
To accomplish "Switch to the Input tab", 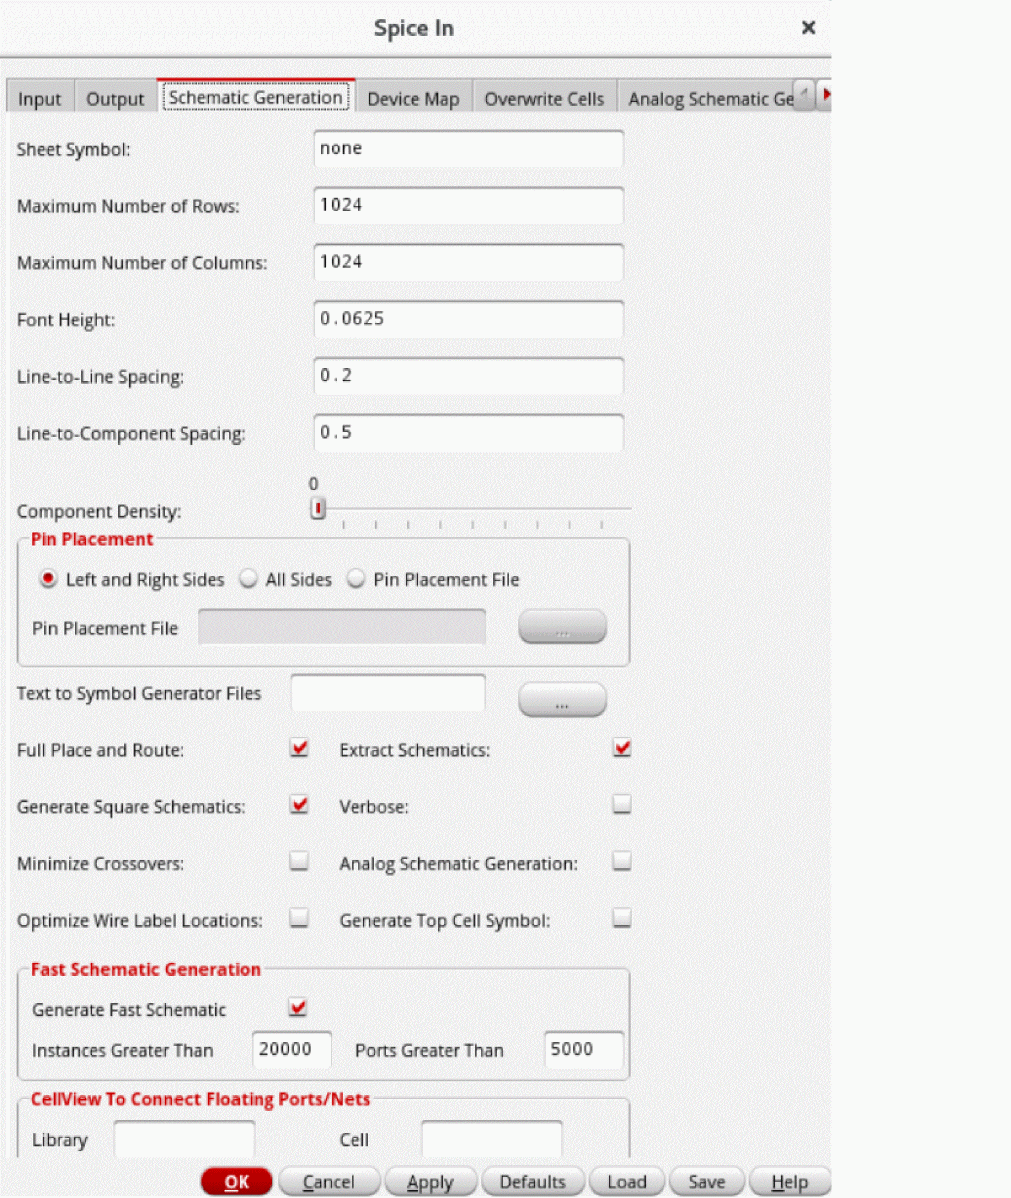I will click(40, 99).
